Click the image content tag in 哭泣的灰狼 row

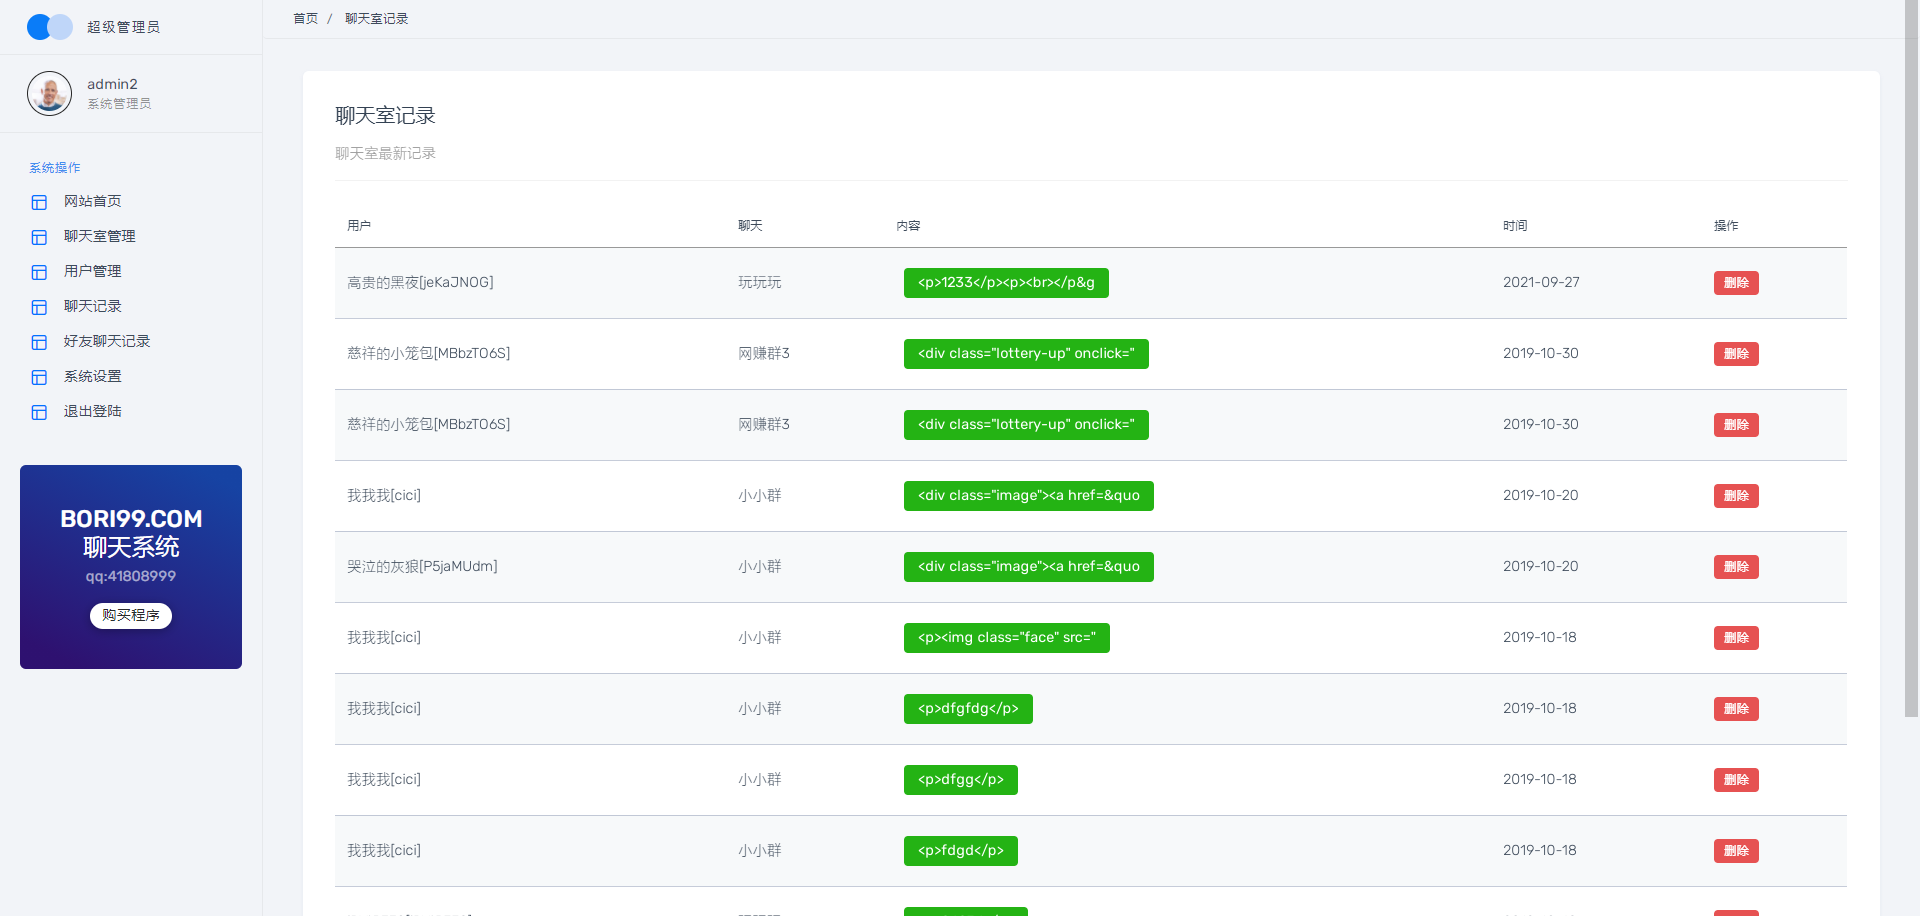point(1029,567)
